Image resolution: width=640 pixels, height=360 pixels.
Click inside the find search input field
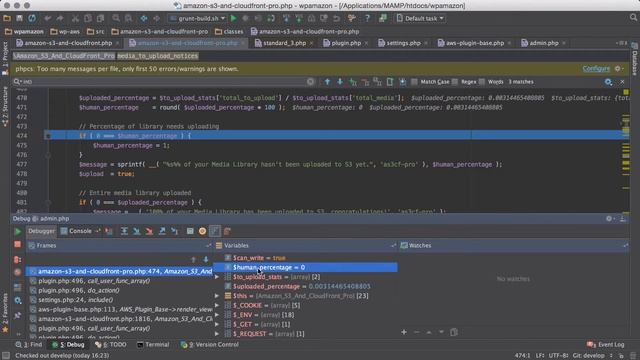[163, 82]
